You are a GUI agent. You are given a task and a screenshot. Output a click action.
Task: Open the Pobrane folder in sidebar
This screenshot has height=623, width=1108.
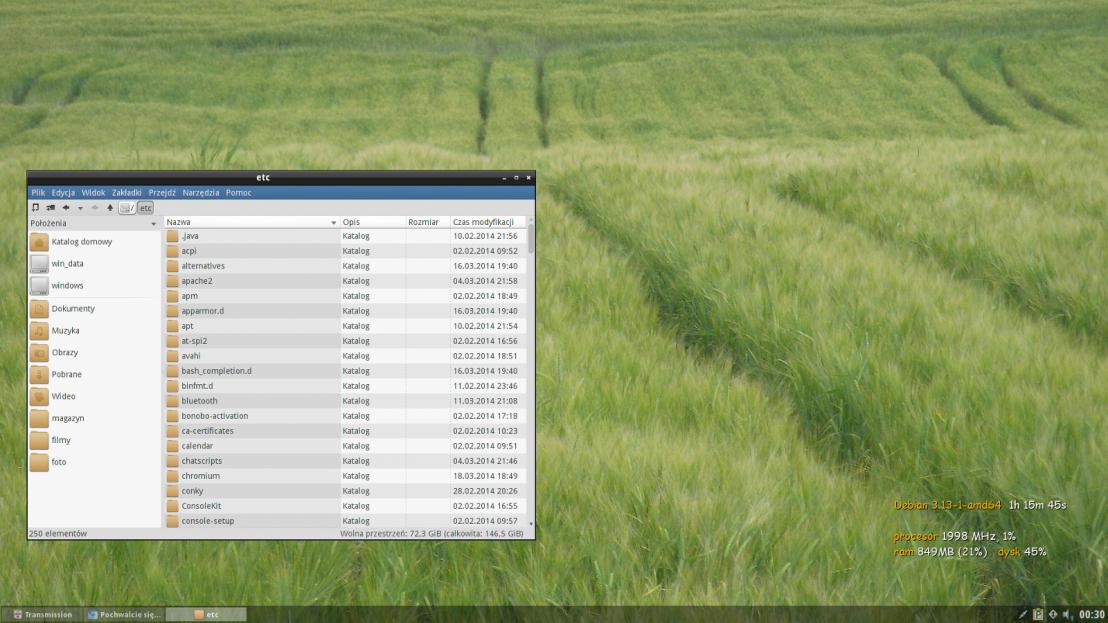point(66,374)
